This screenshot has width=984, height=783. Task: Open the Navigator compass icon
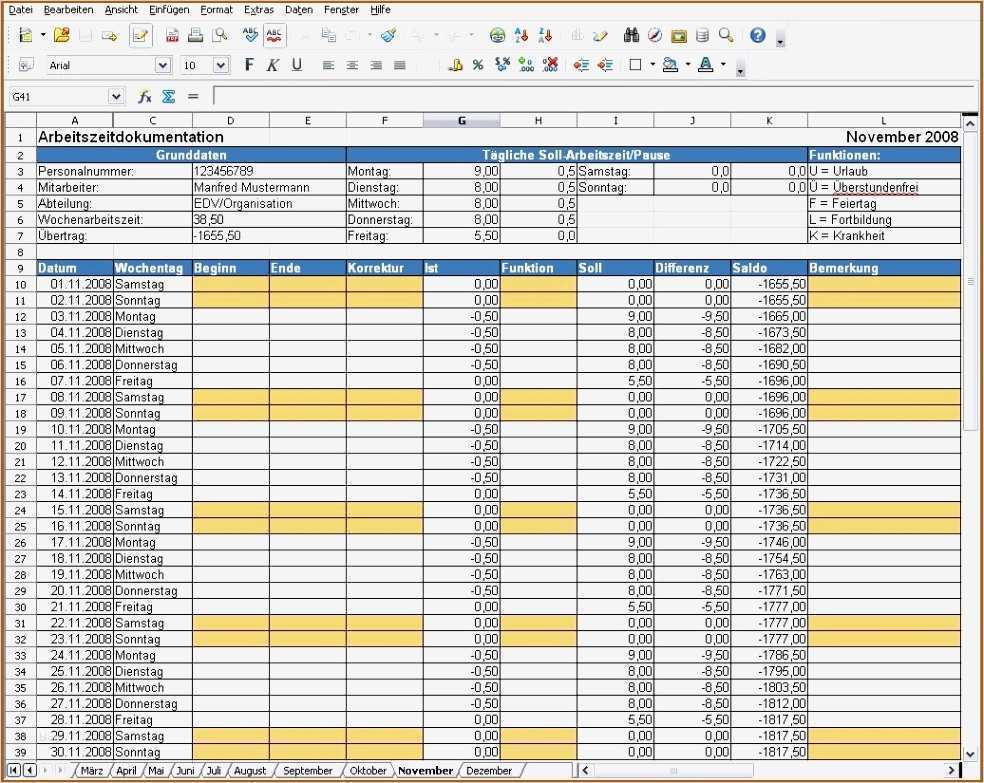[655, 36]
